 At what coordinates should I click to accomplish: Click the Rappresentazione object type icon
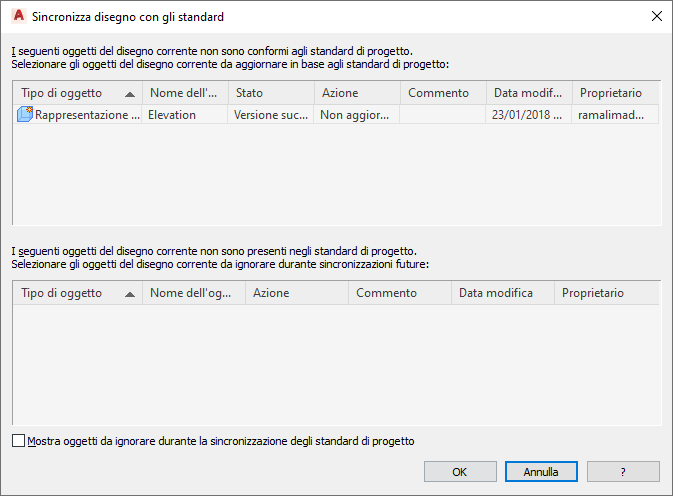25,115
